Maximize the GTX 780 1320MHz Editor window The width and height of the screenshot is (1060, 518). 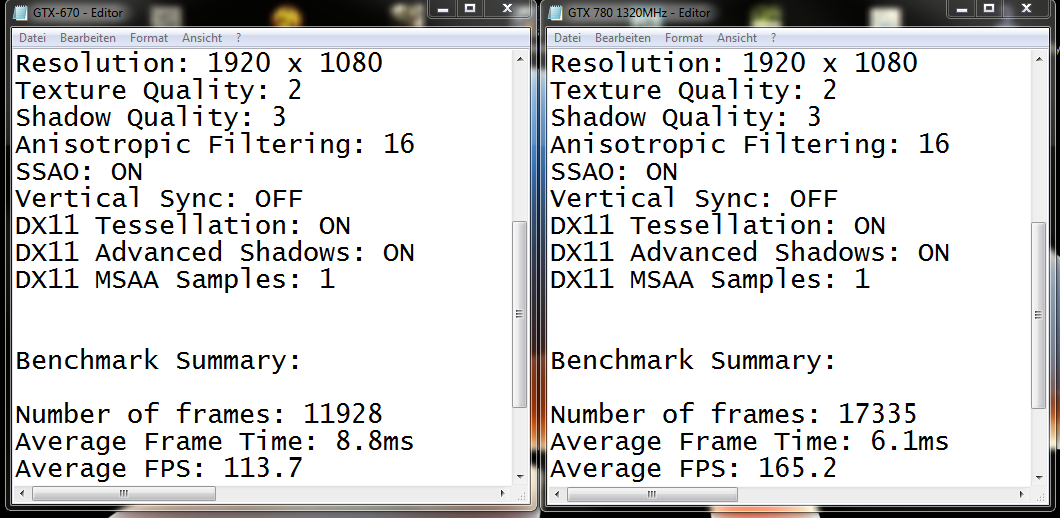coord(989,9)
